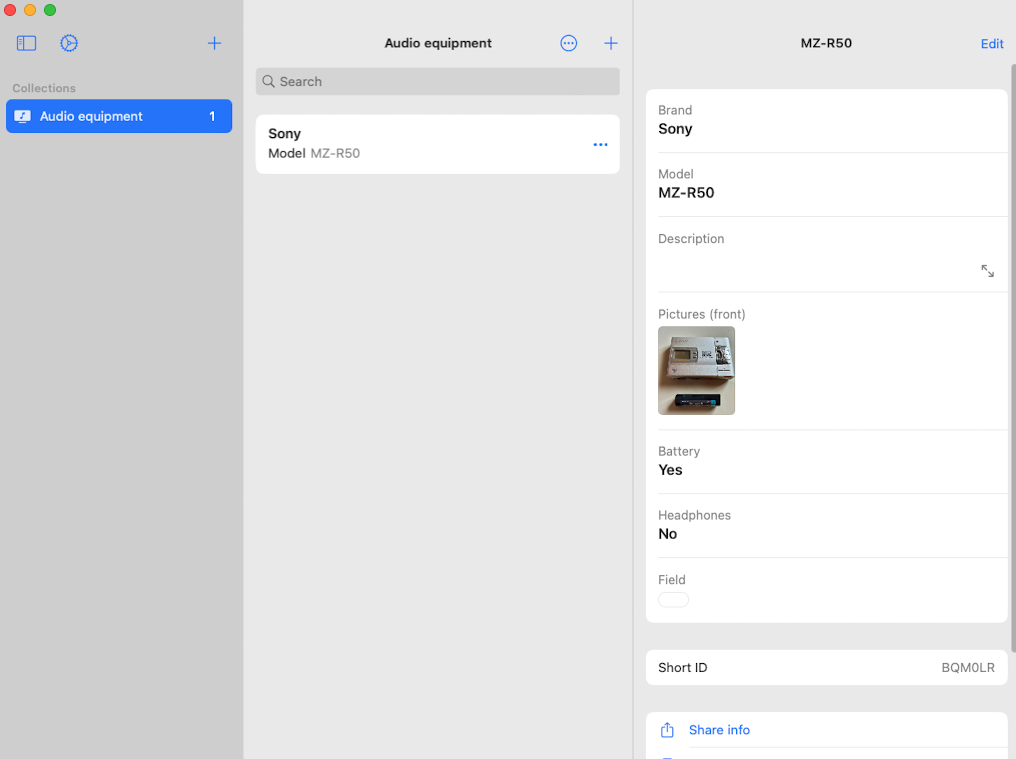This screenshot has height=759, width=1016.
Task: Click the Brand value Sony
Action: click(x=675, y=129)
